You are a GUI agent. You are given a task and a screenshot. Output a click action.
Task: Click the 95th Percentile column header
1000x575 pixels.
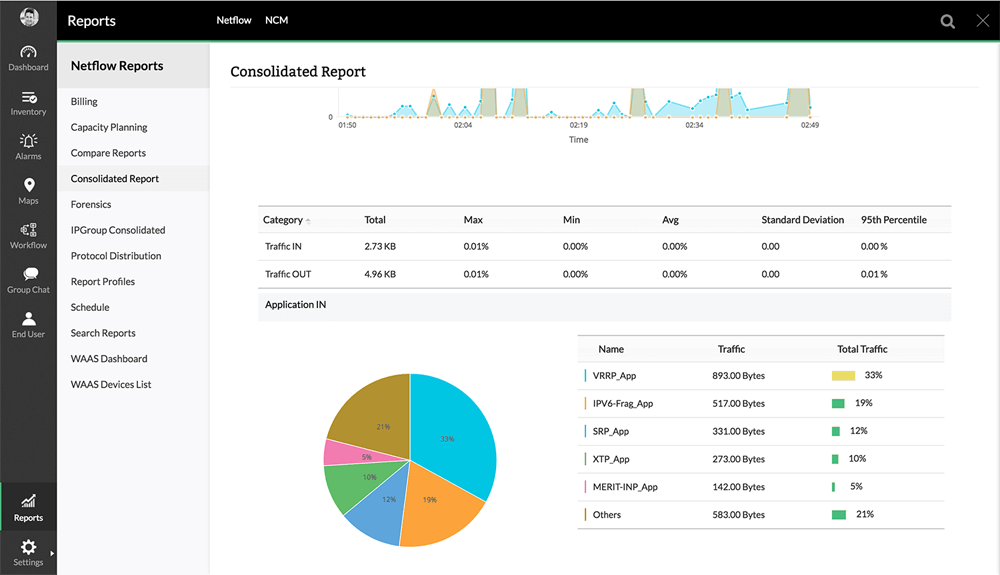click(893, 220)
